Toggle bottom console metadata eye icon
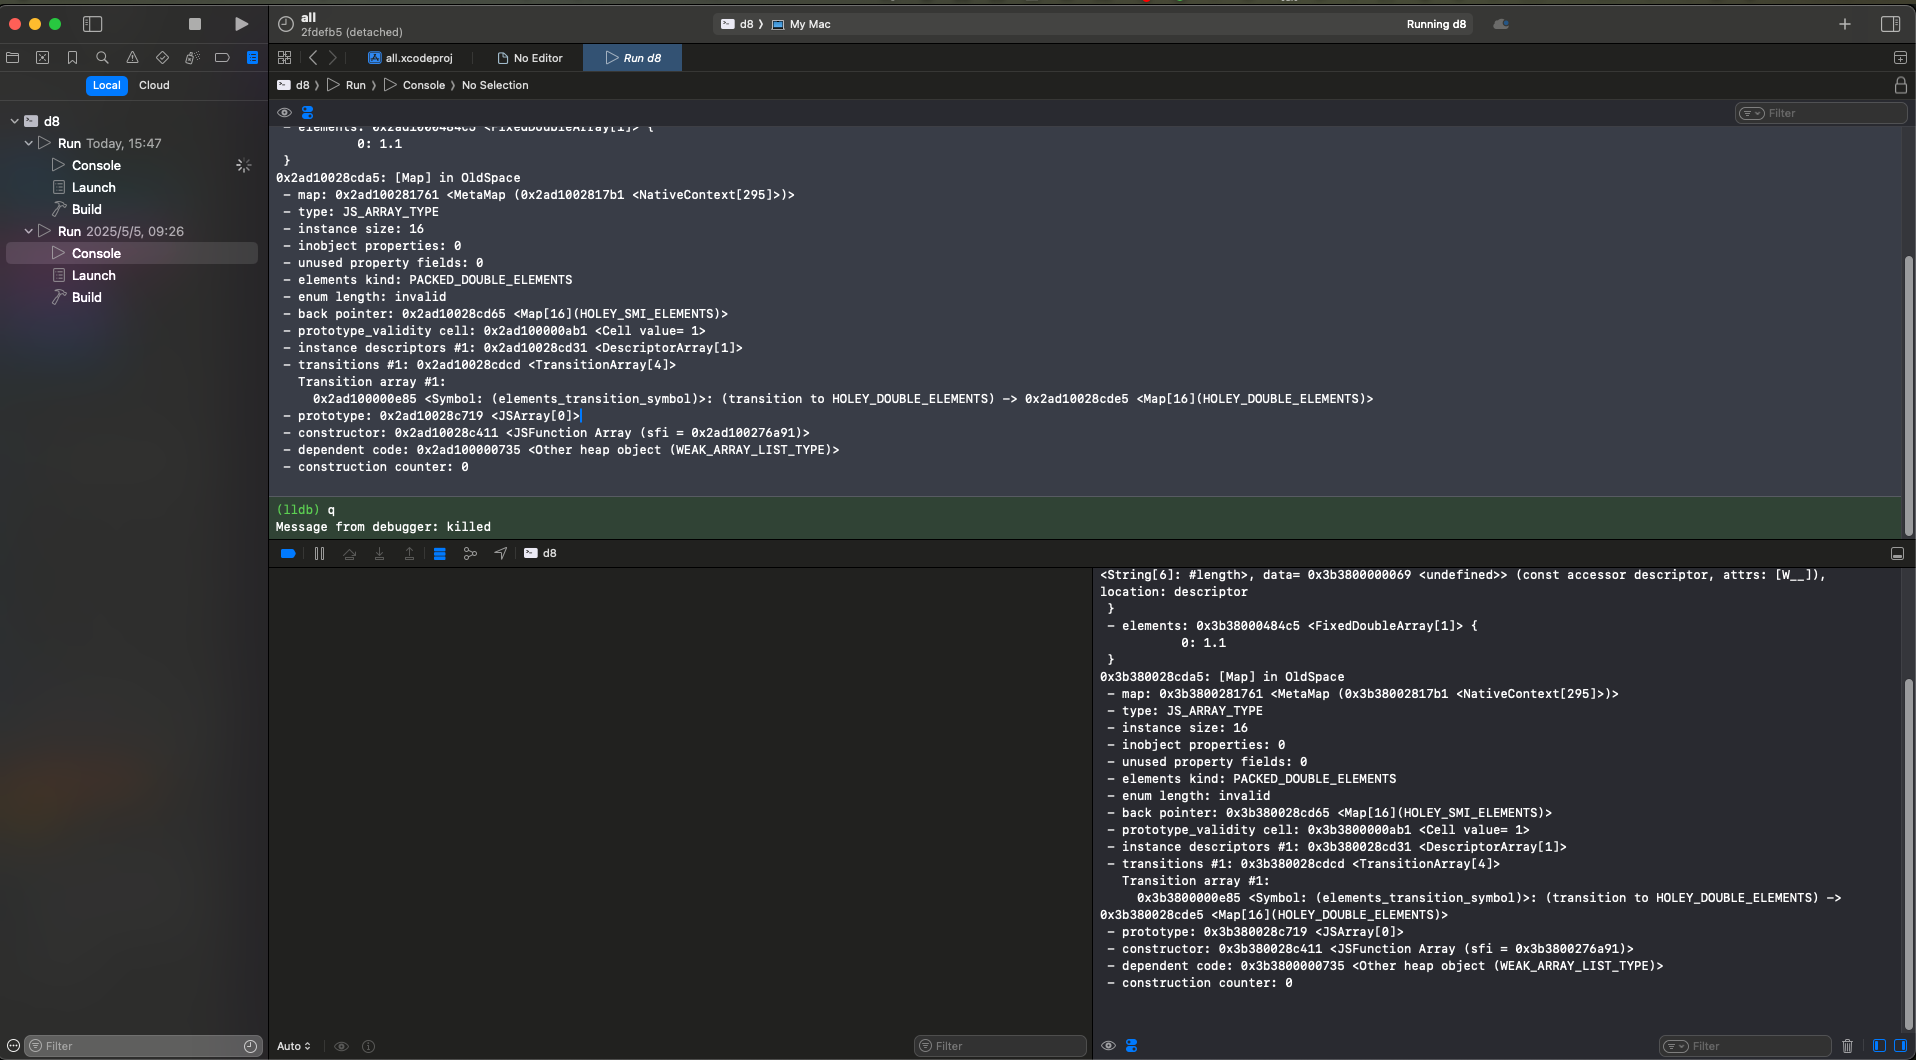The width and height of the screenshot is (1916, 1060). 1108,1046
